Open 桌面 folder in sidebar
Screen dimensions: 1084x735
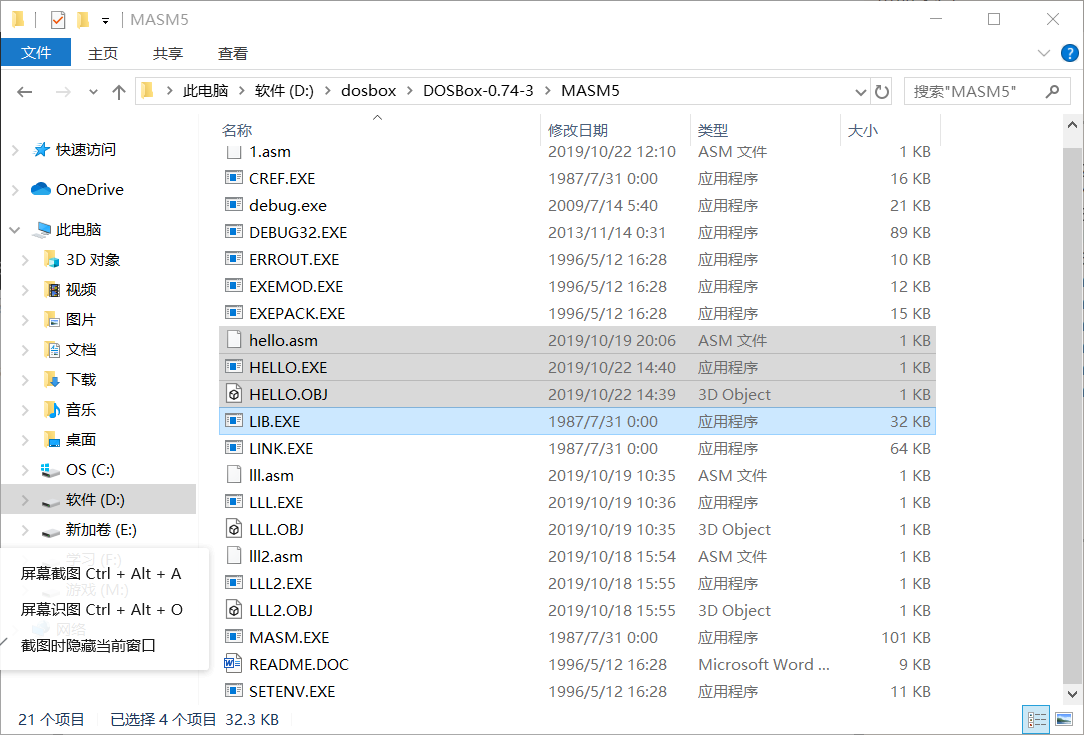(x=81, y=440)
